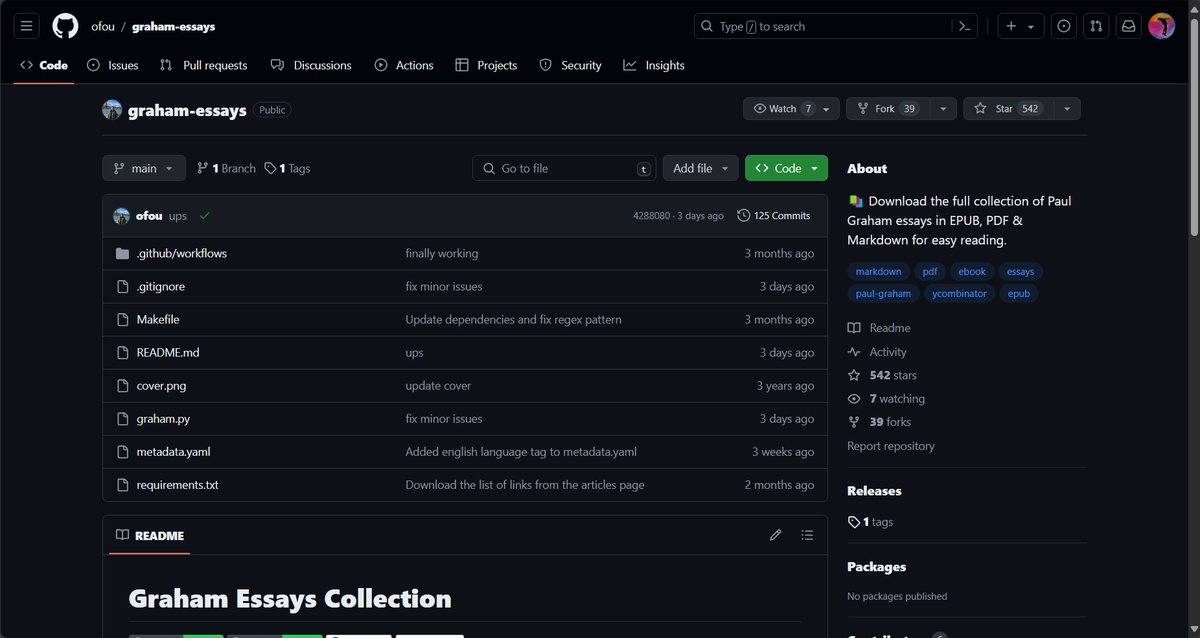Click the ycombinator topic tag
Viewport: 1200px width, 638px height.
pos(959,294)
